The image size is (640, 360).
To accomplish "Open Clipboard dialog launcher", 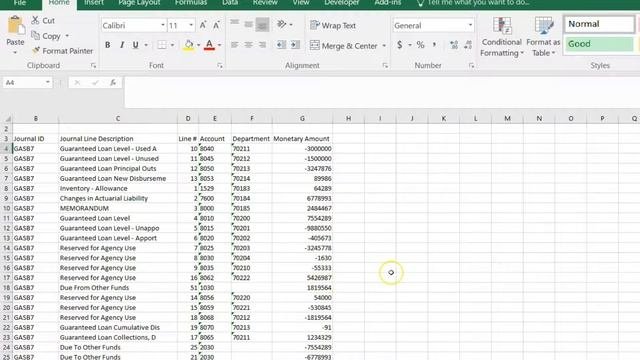I will coord(93,65).
